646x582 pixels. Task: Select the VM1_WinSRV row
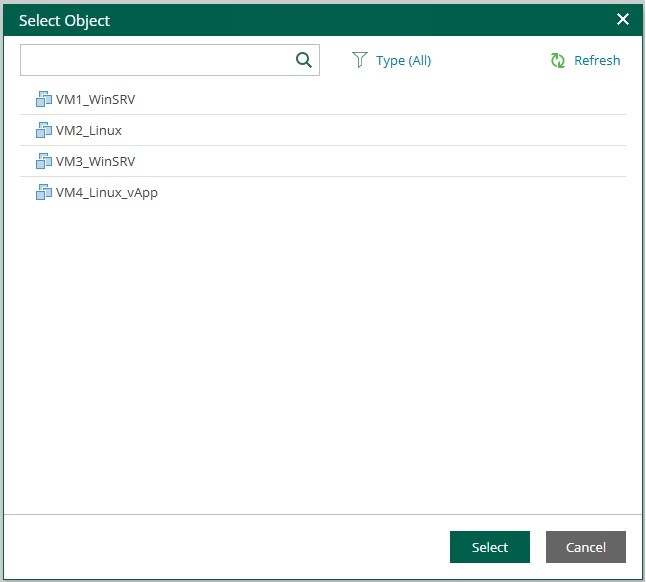[x=323, y=99]
